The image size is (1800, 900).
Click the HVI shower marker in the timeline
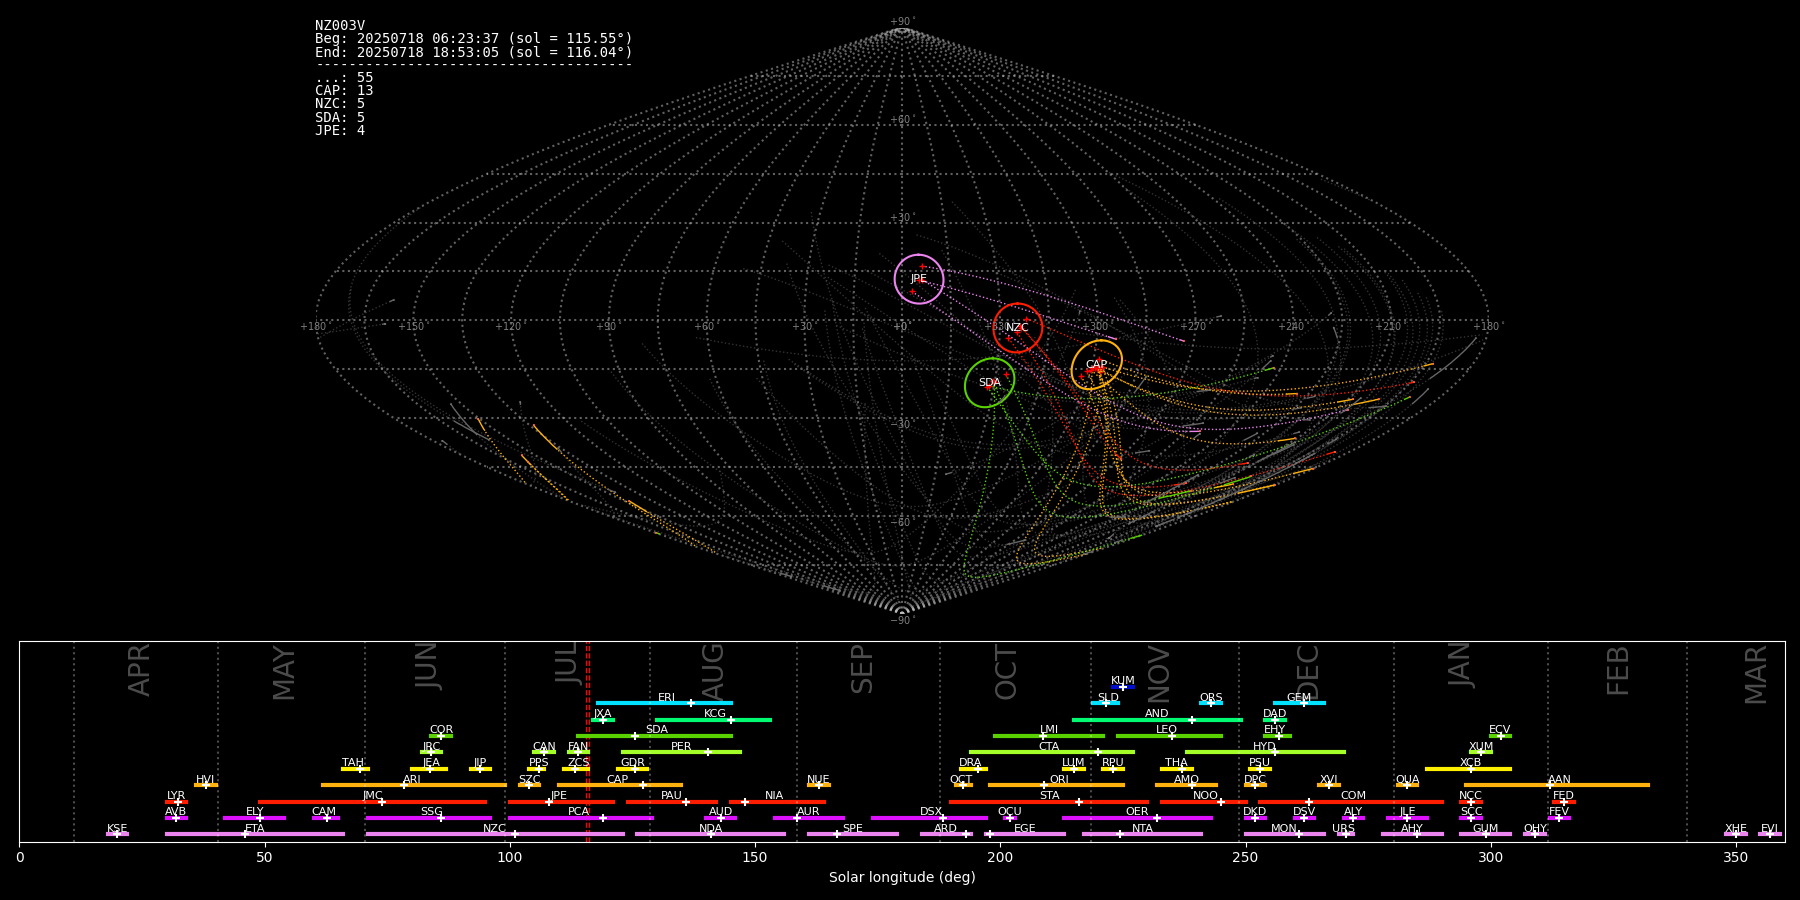point(206,785)
